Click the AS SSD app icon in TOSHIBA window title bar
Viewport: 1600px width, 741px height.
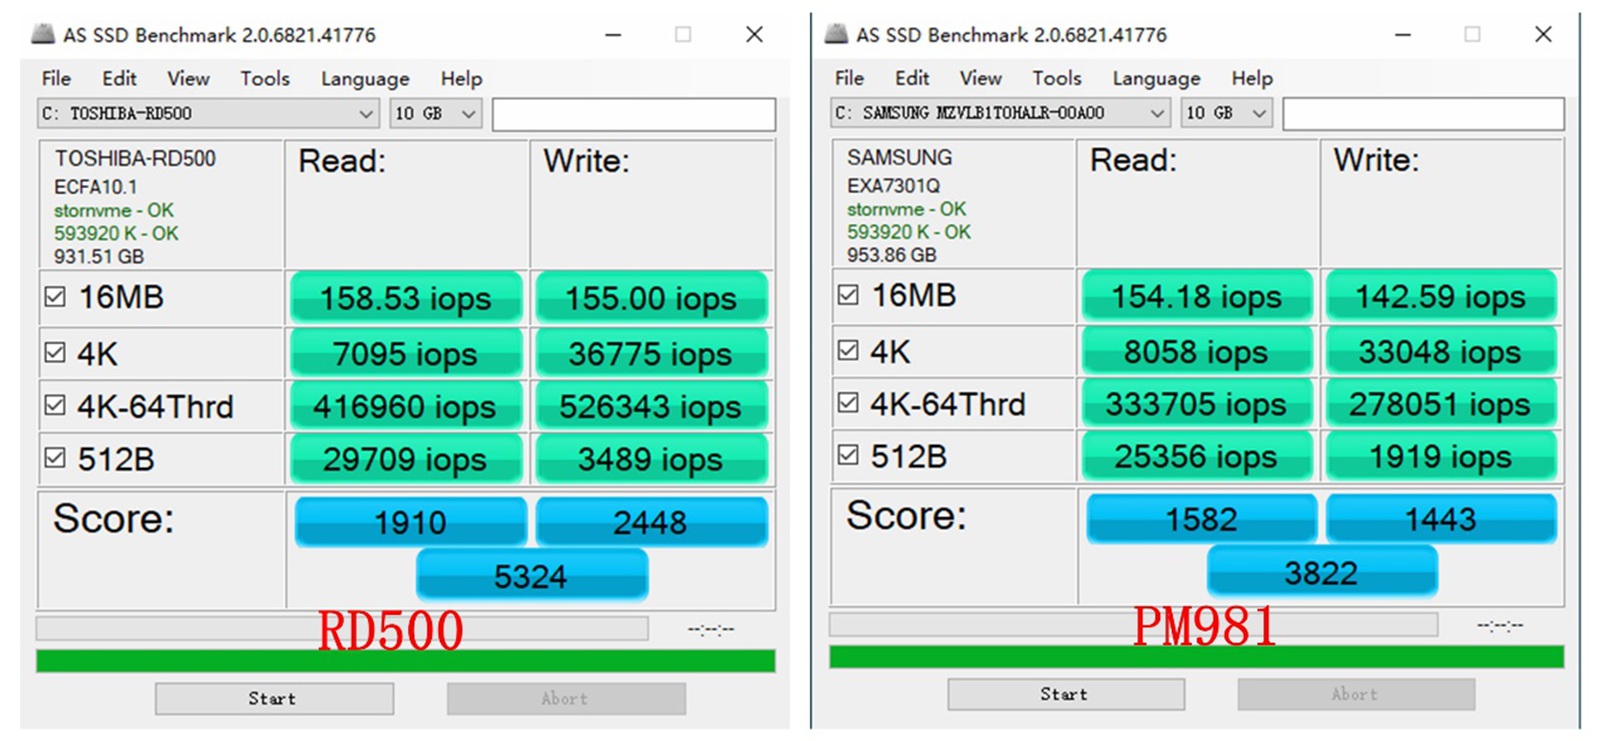coord(43,34)
